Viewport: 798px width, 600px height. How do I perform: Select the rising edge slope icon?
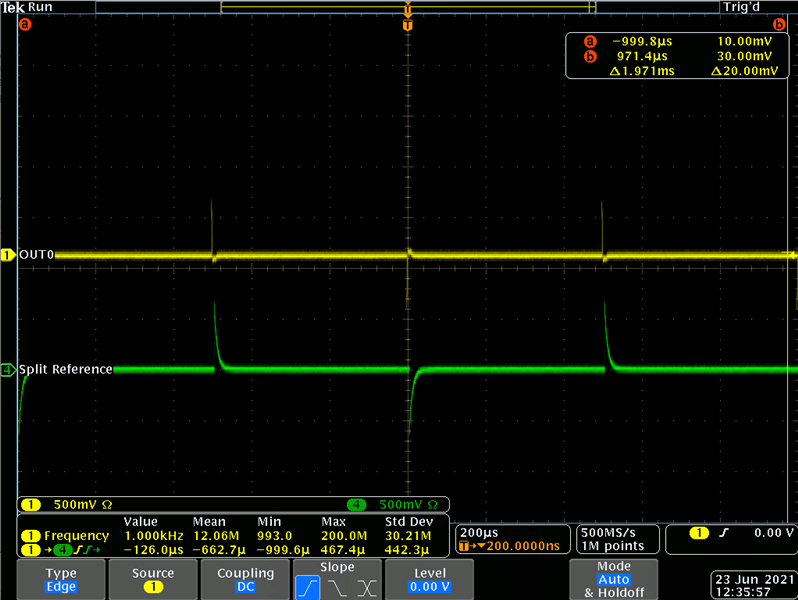tap(307, 587)
